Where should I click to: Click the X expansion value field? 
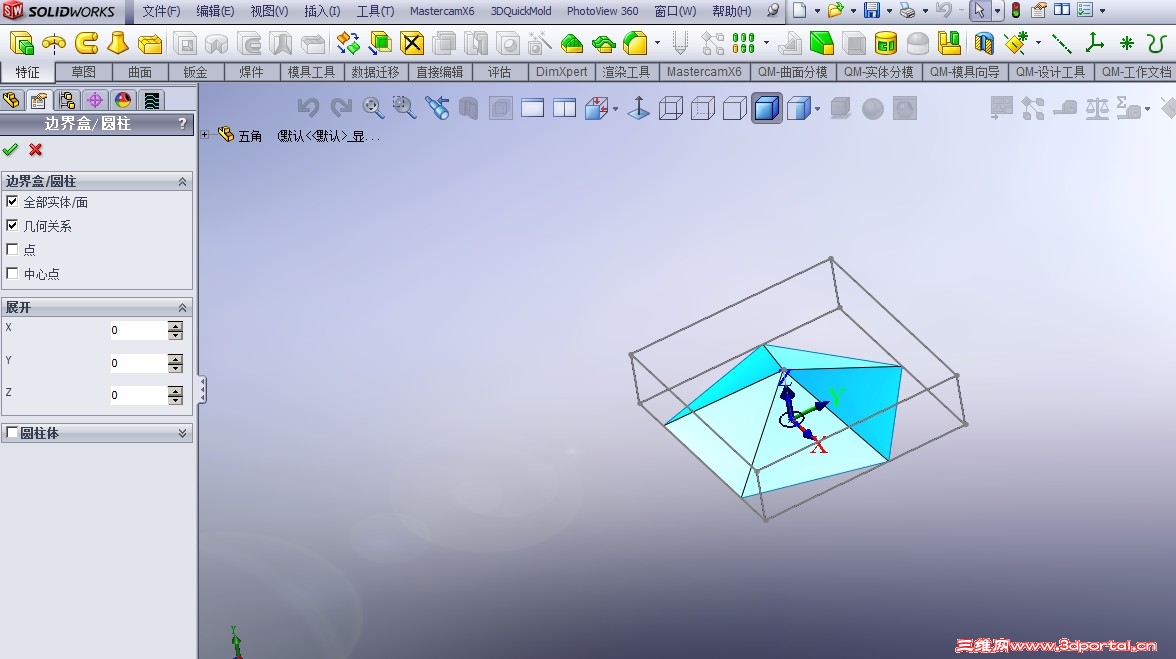point(138,330)
